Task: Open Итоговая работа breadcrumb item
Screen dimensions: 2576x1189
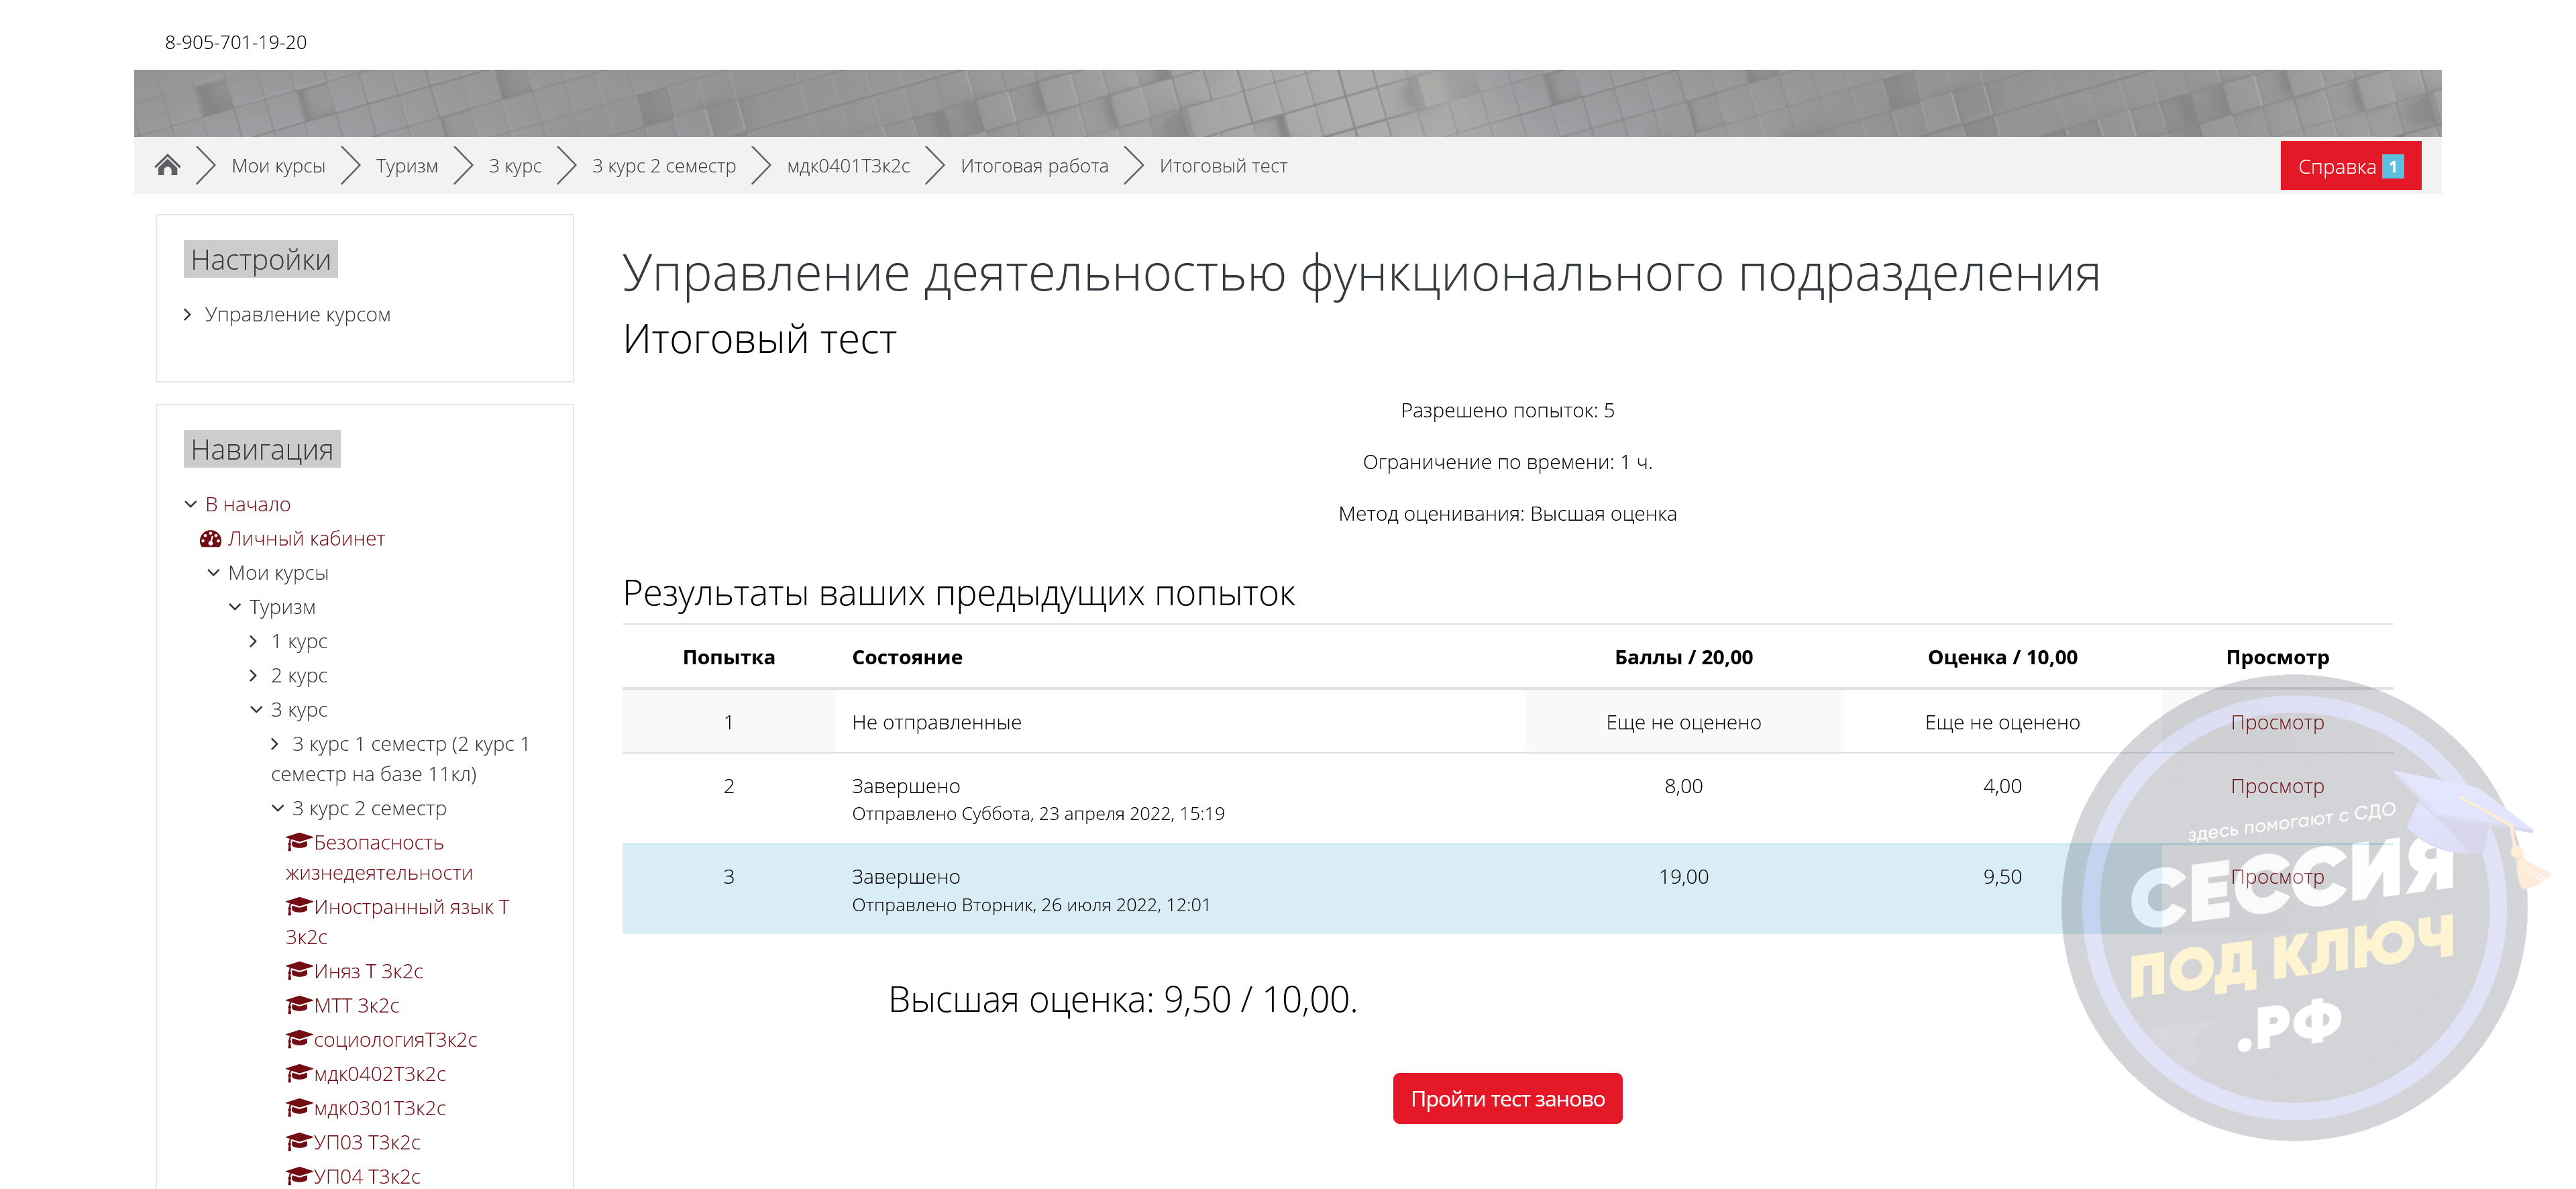Action: pos(1033,166)
